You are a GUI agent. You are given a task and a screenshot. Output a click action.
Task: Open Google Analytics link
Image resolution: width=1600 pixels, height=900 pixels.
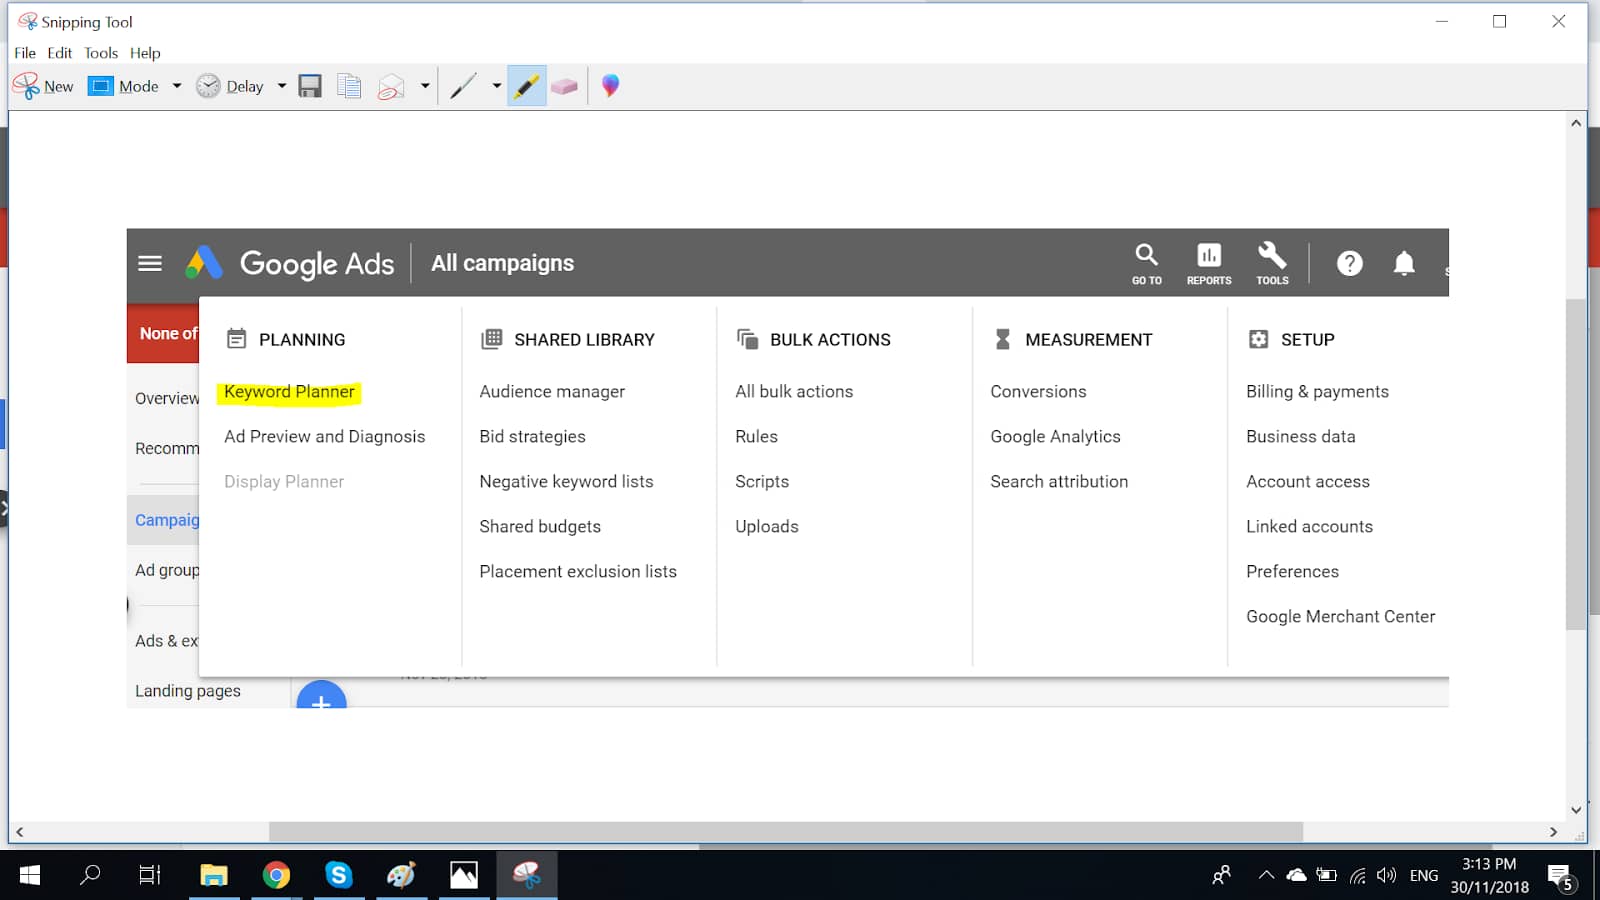pos(1055,437)
